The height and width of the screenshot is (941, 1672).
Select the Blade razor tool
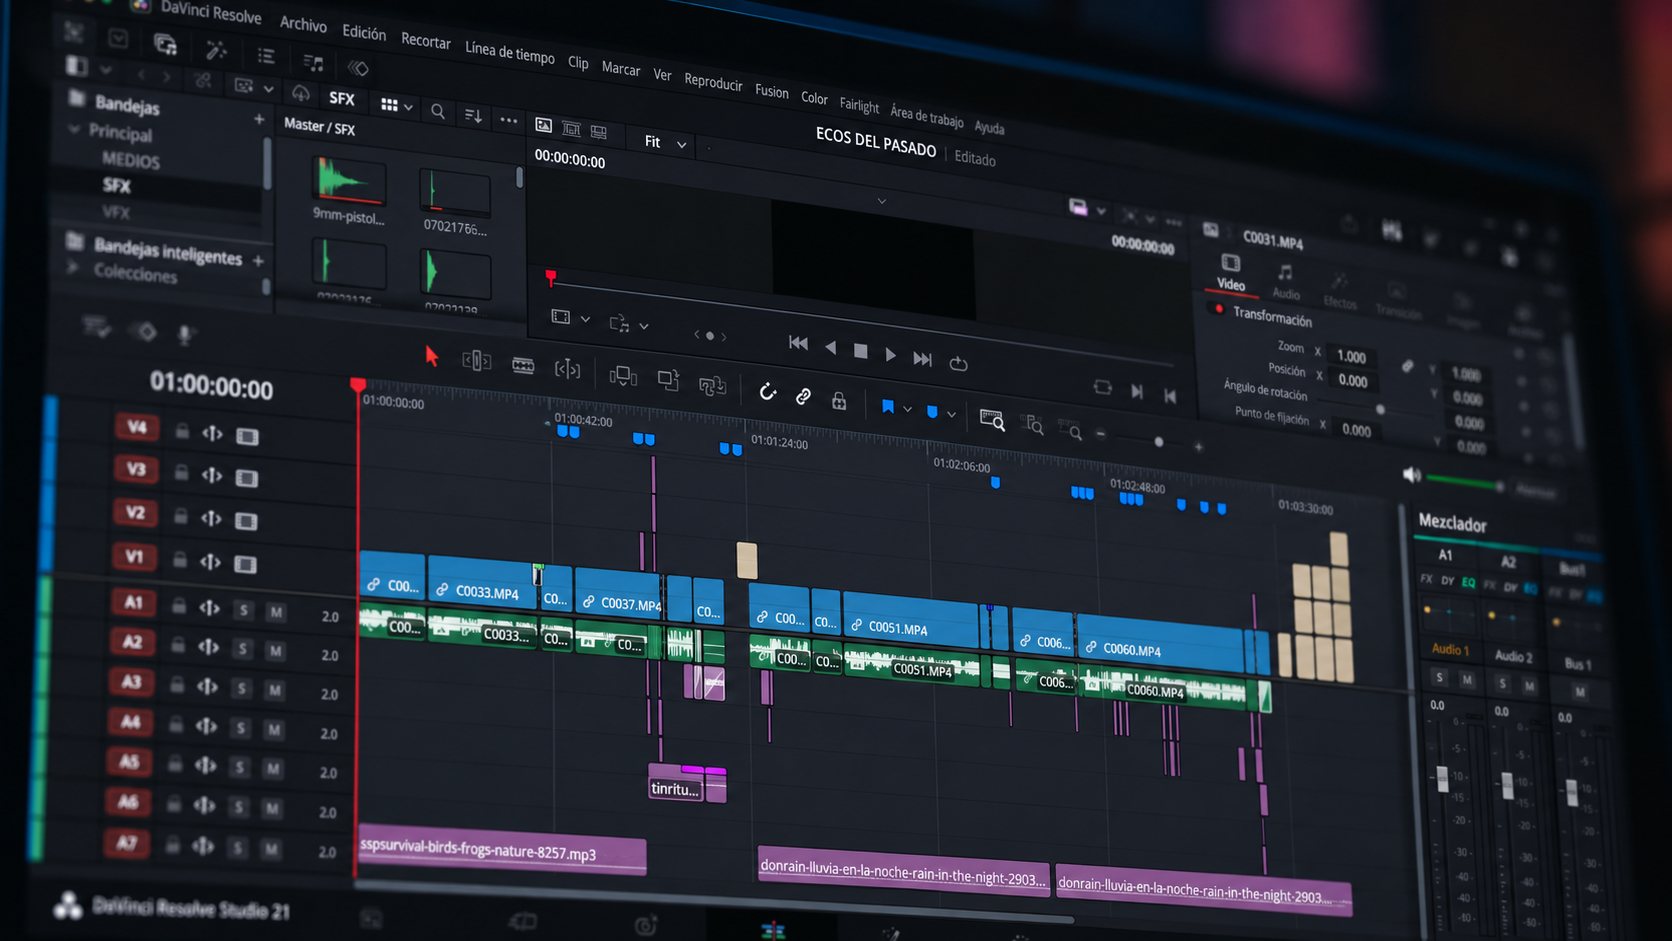pos(523,365)
